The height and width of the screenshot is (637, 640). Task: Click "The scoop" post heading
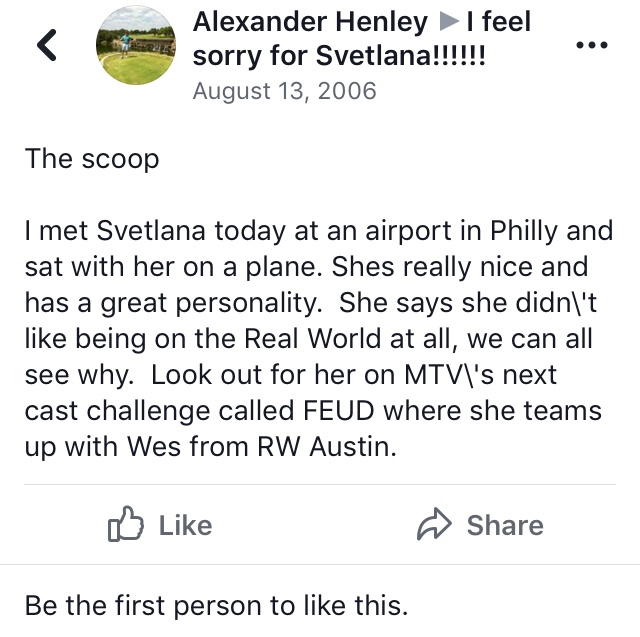point(92,159)
